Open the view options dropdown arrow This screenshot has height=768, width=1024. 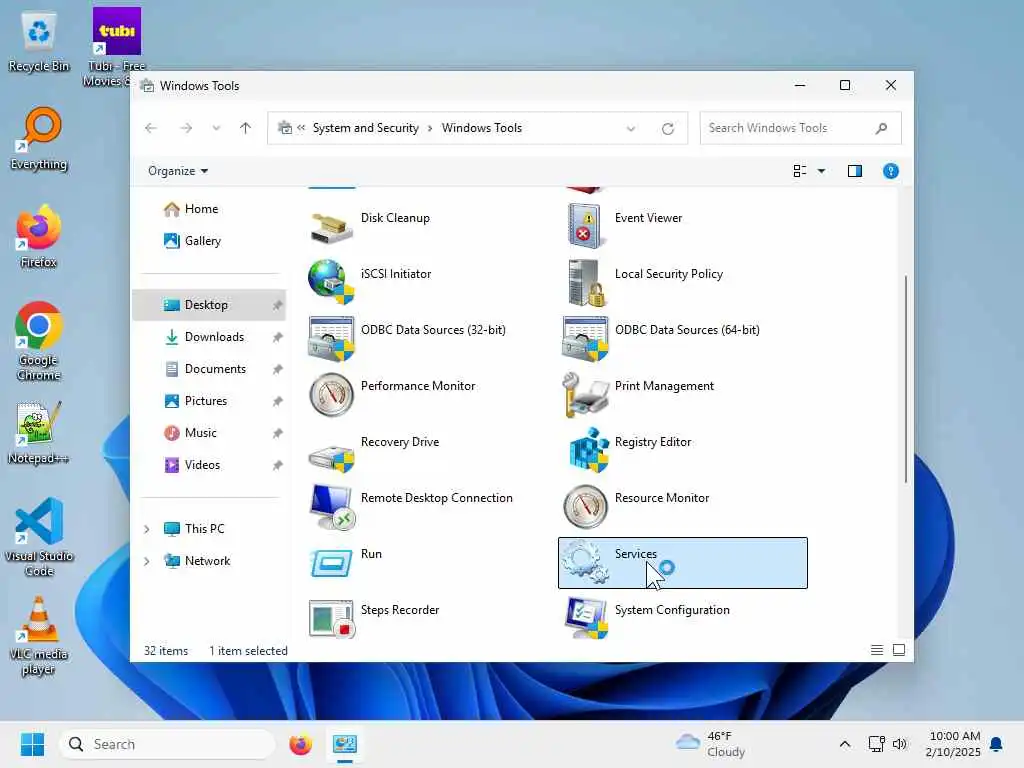click(822, 171)
